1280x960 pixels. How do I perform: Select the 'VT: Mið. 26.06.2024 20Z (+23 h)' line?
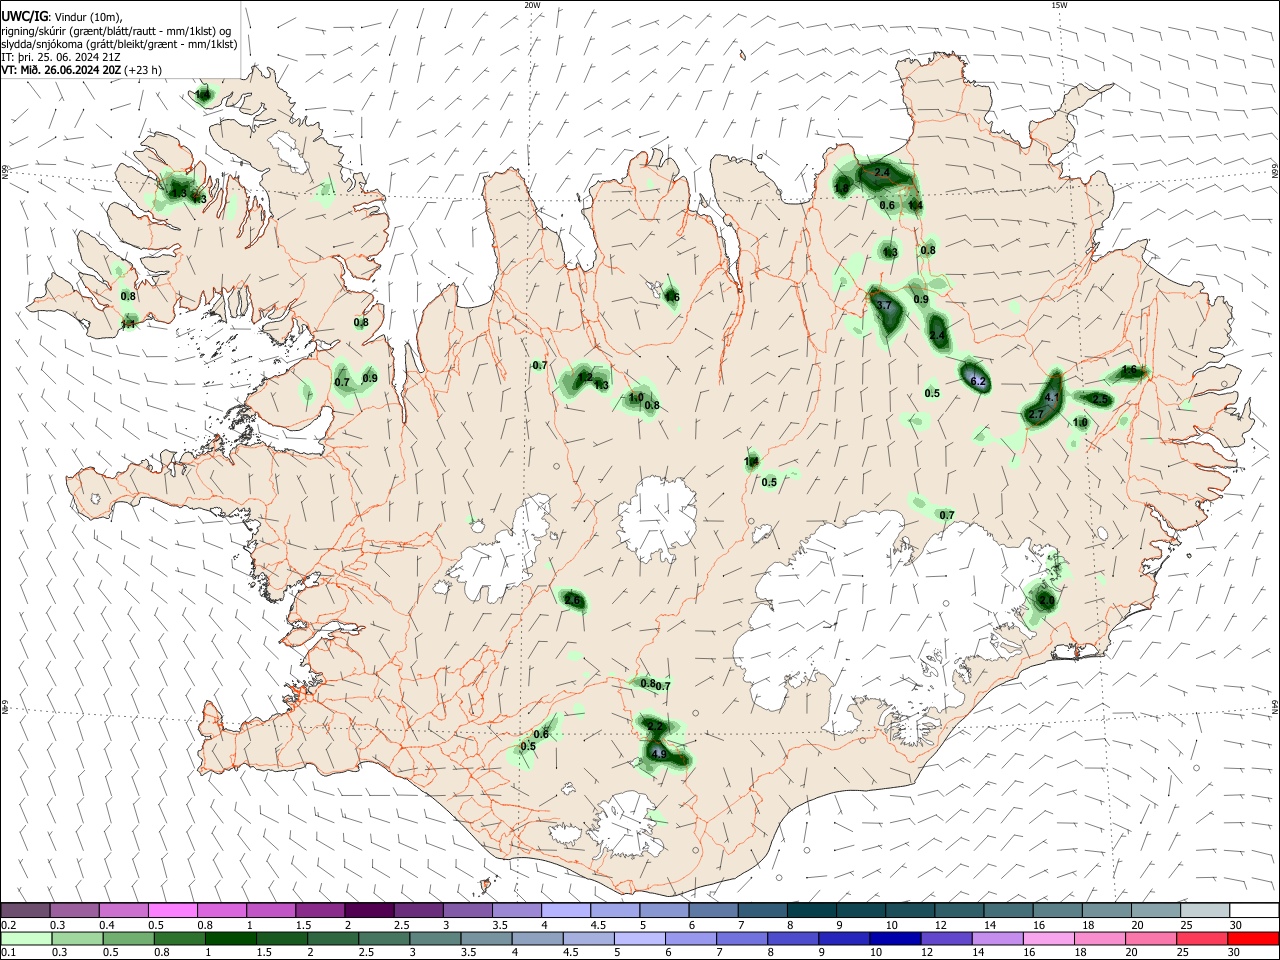coord(81,70)
